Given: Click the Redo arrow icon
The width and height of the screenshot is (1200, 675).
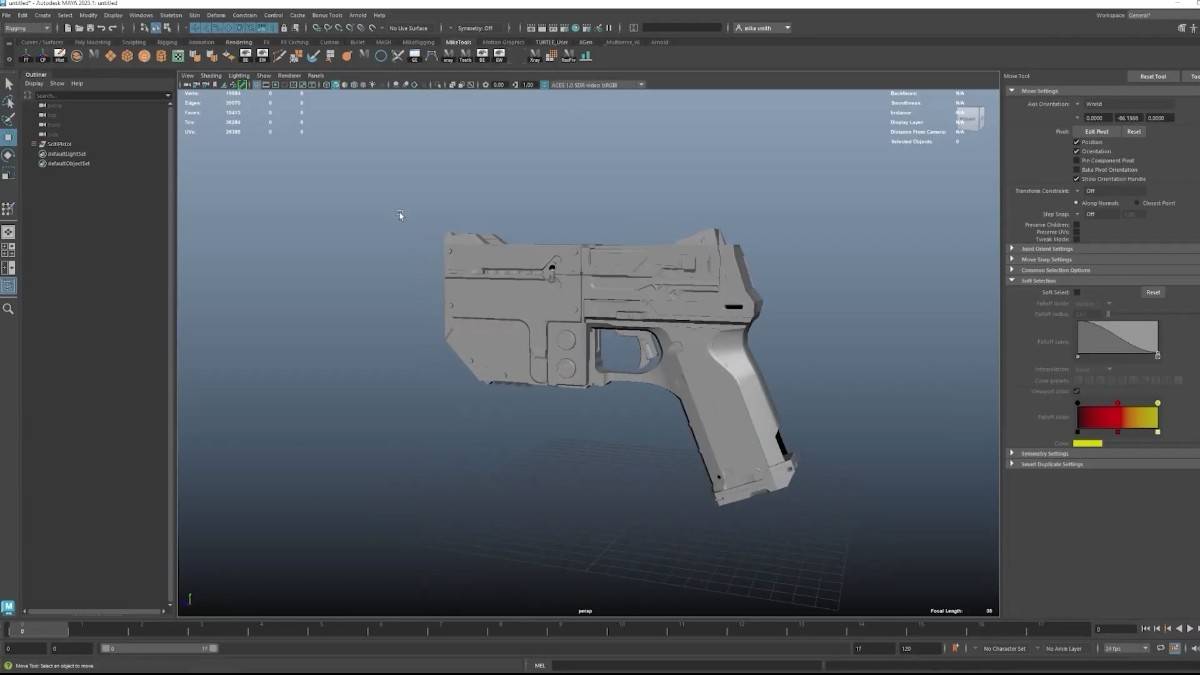Looking at the screenshot, I should point(113,28).
